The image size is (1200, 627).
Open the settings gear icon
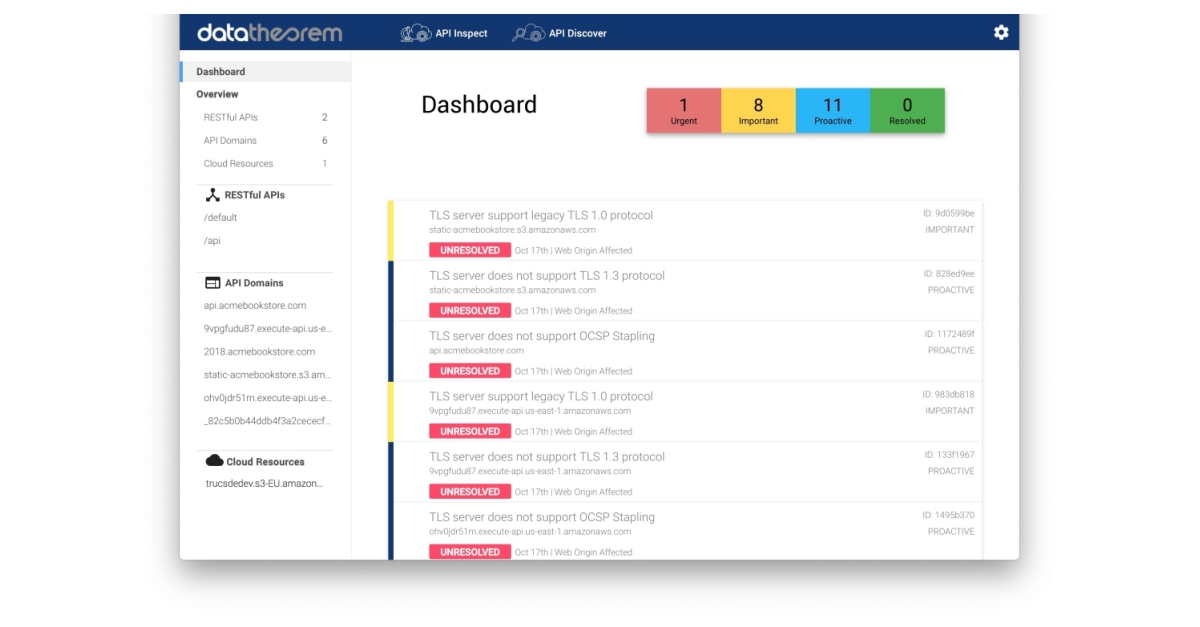click(x=1001, y=33)
